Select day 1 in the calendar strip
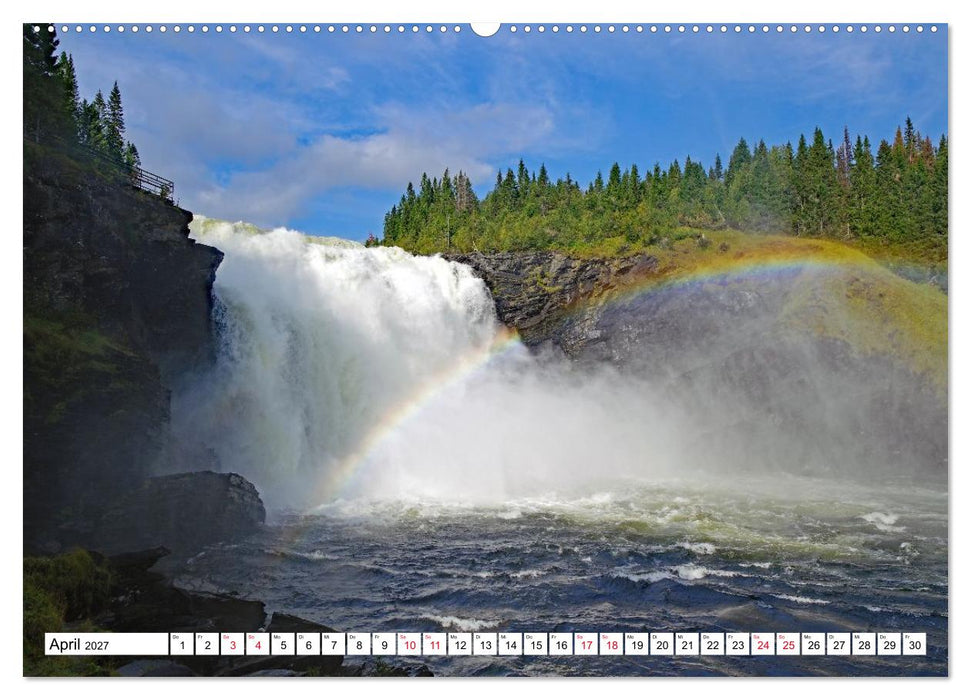This screenshot has height=700, width=971. pyautogui.click(x=181, y=644)
